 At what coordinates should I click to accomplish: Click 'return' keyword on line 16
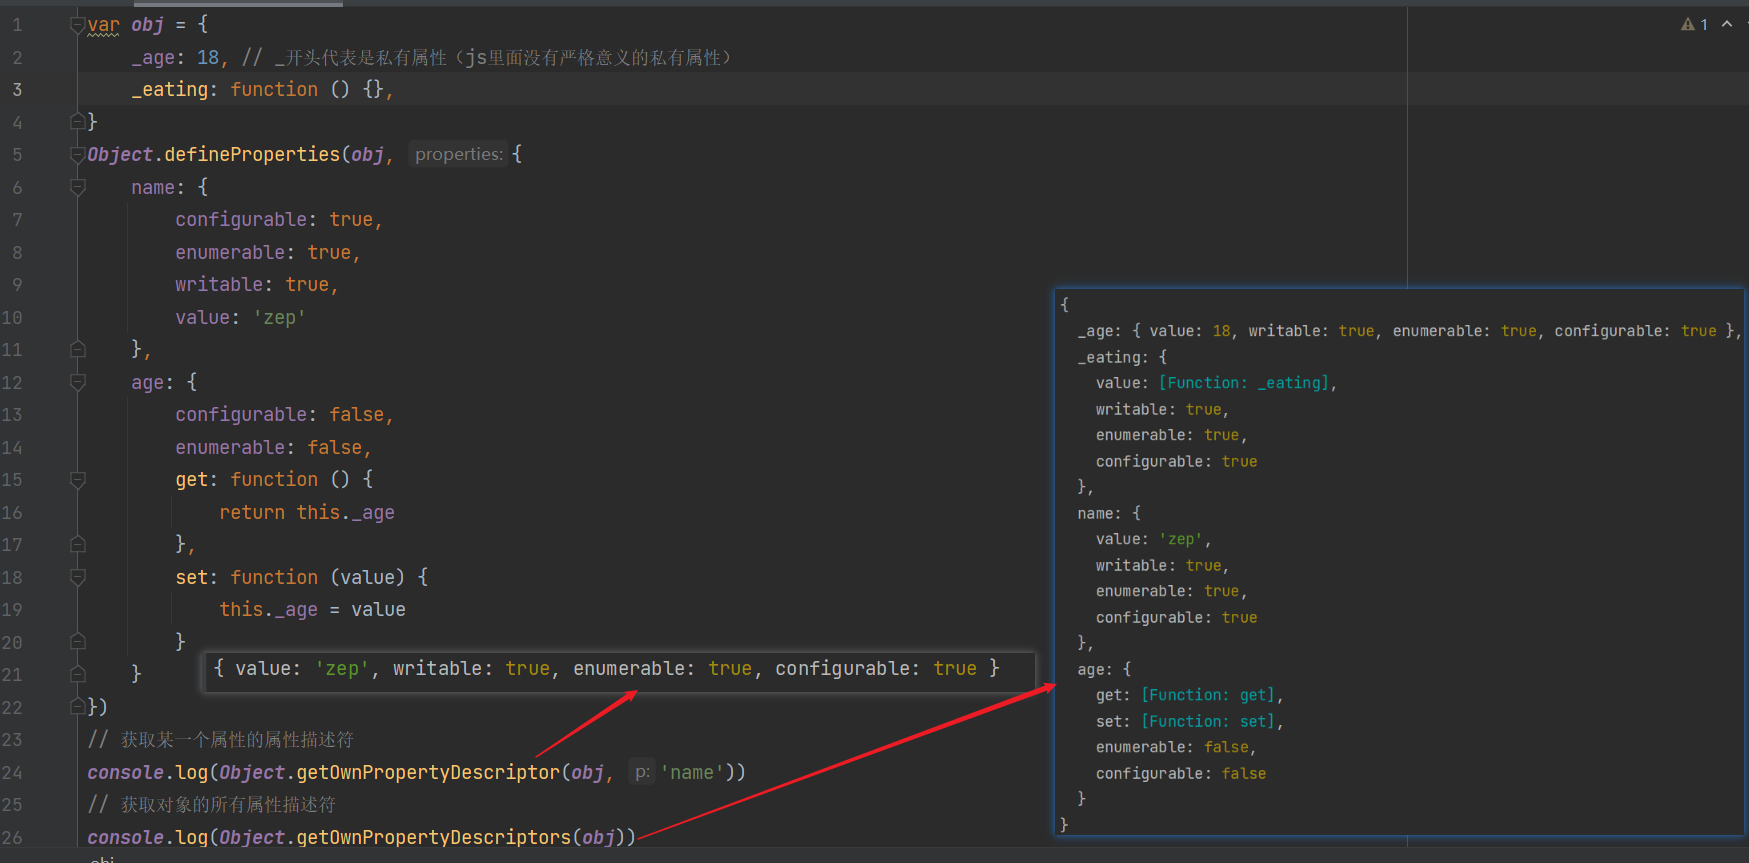(x=252, y=512)
